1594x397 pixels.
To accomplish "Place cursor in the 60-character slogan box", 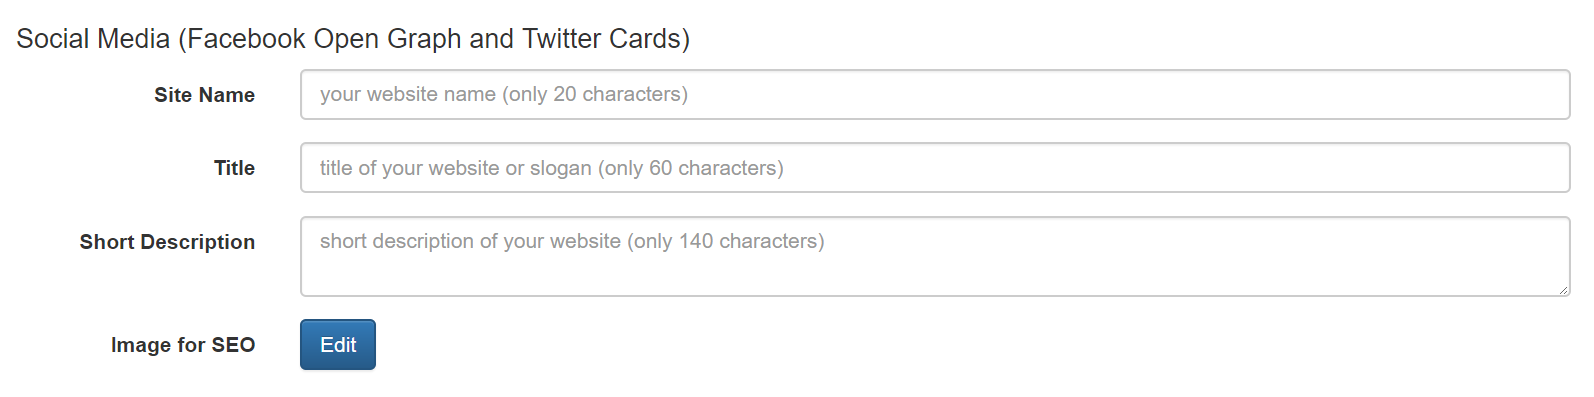I will pos(935,168).
